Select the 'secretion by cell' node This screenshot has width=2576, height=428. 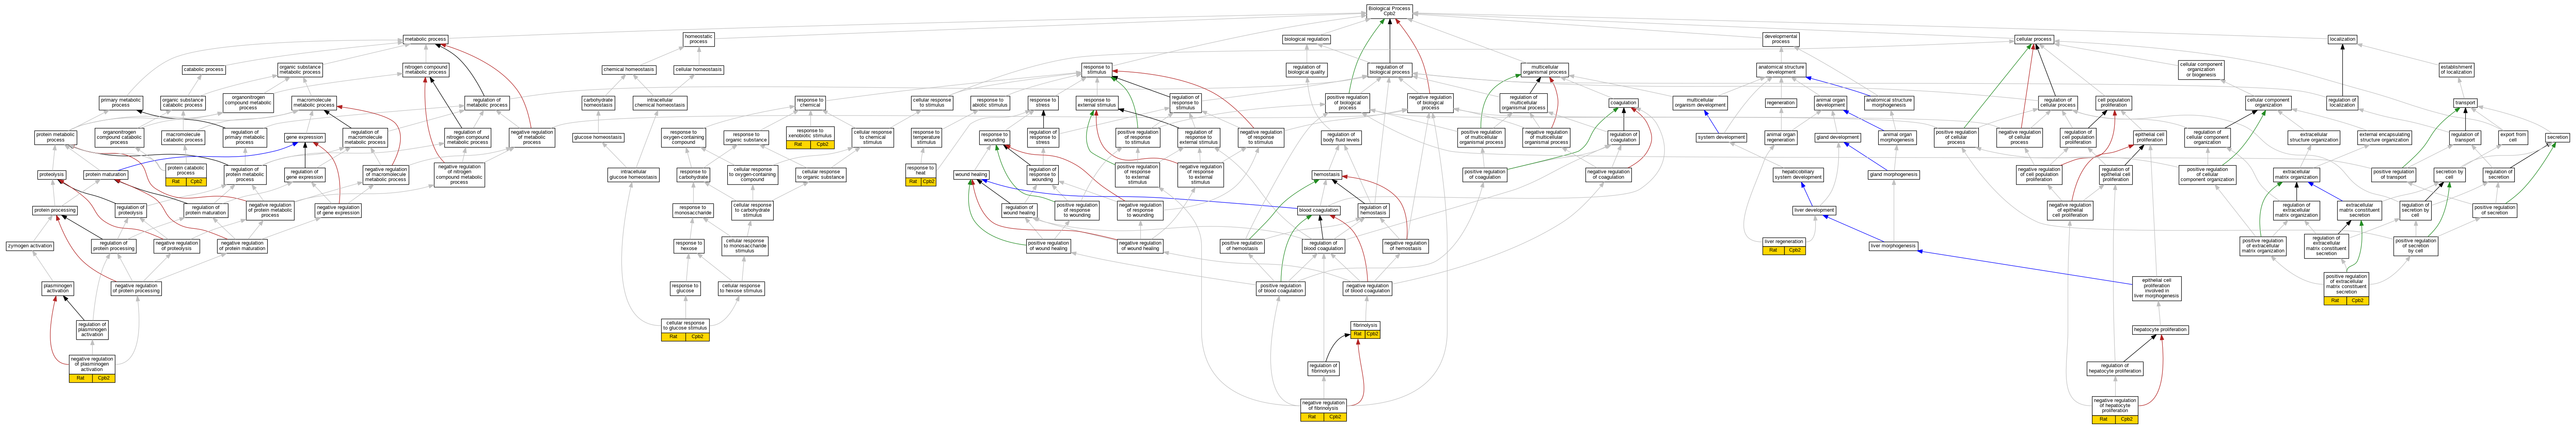2449,174
